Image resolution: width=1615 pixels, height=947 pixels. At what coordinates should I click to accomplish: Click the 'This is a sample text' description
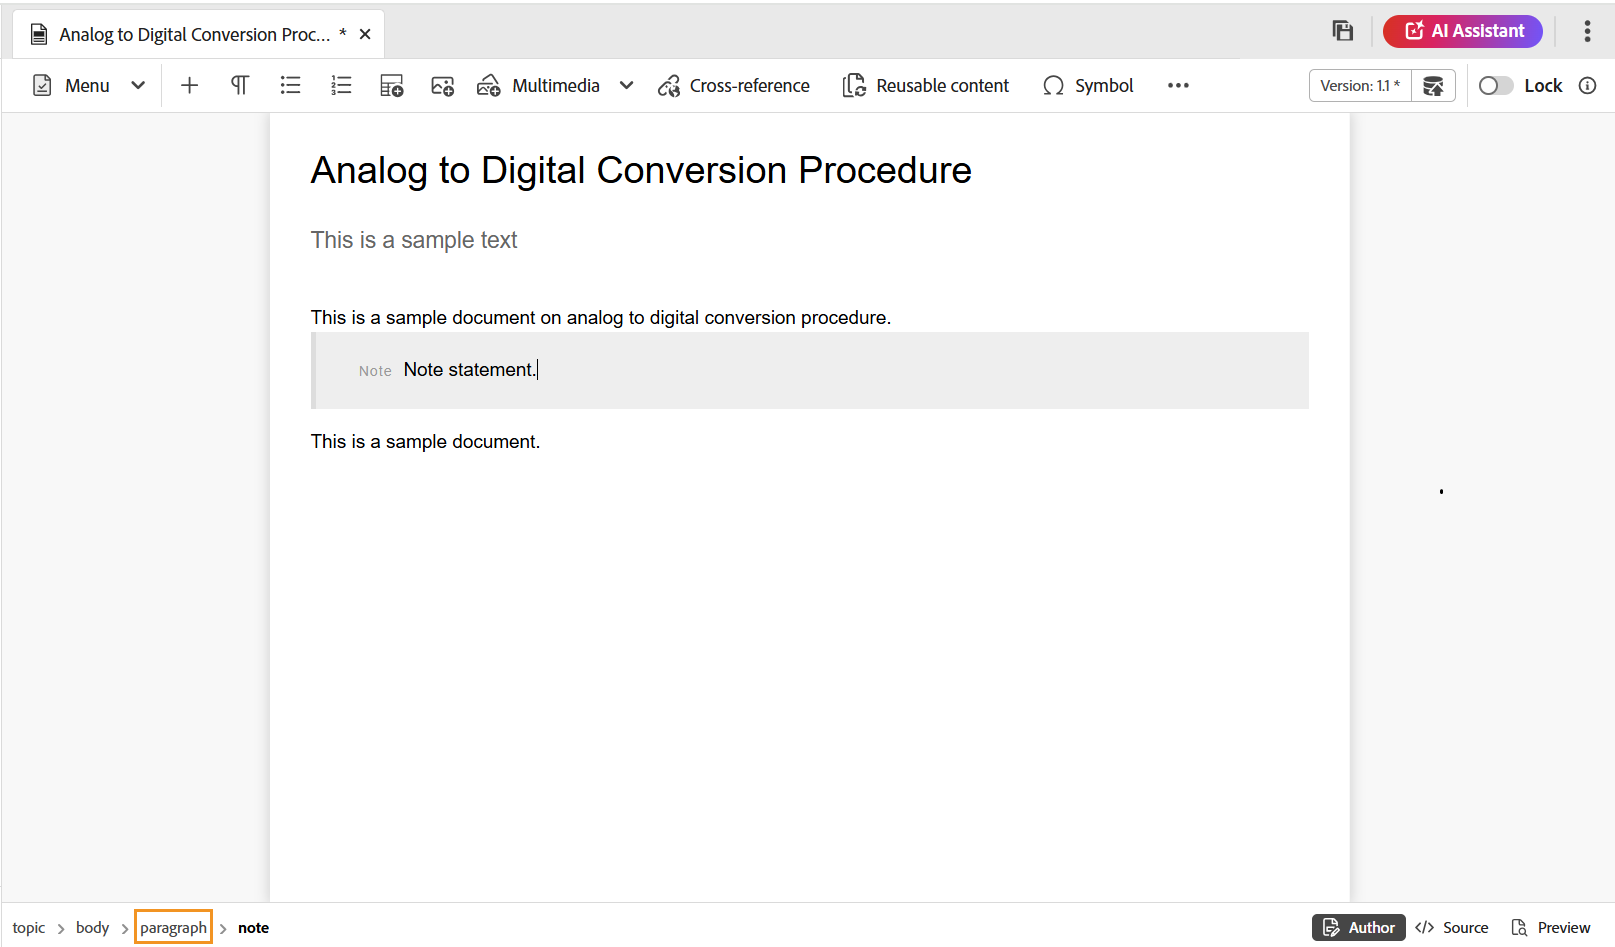pyautogui.click(x=414, y=240)
